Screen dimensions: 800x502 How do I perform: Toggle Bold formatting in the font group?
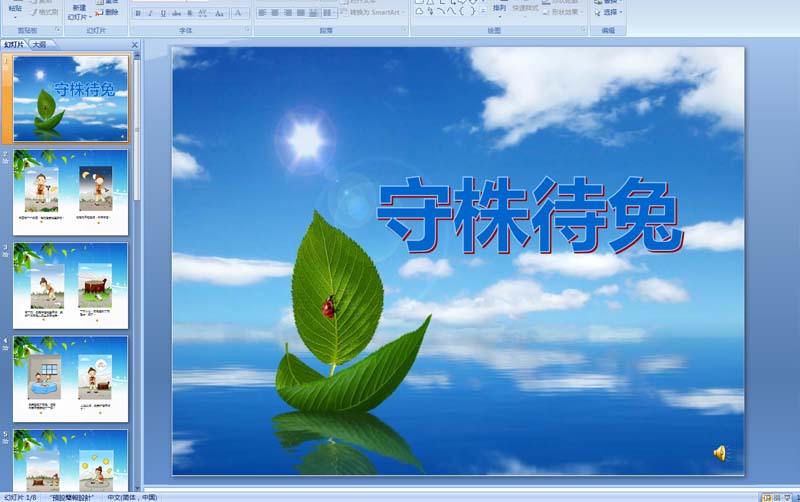coord(138,14)
